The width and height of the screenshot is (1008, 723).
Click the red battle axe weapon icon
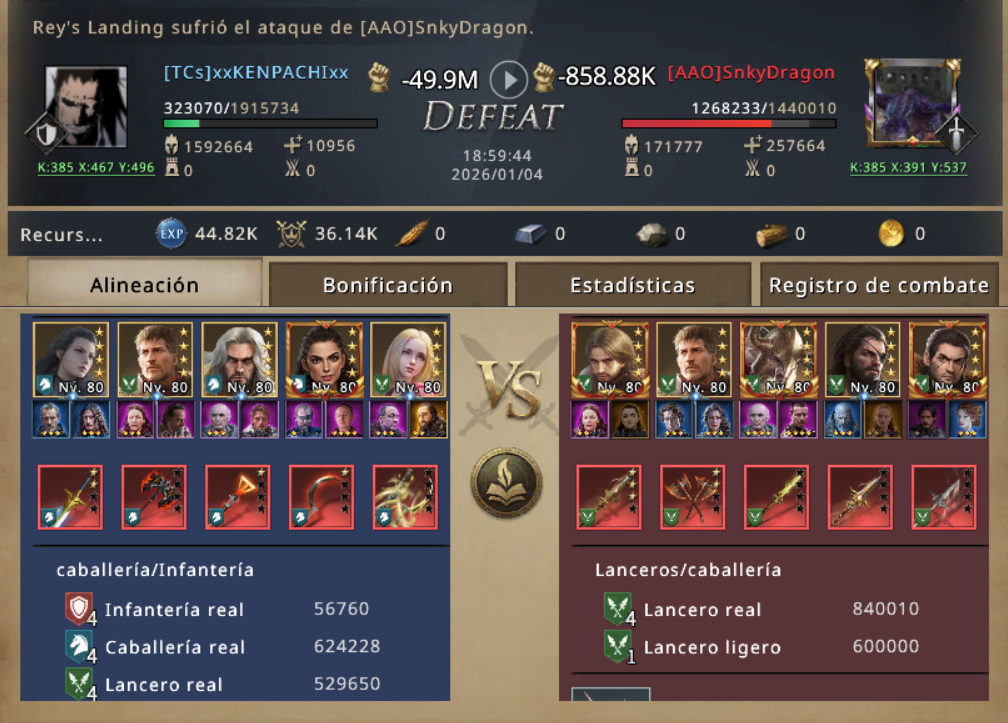pos(154,497)
